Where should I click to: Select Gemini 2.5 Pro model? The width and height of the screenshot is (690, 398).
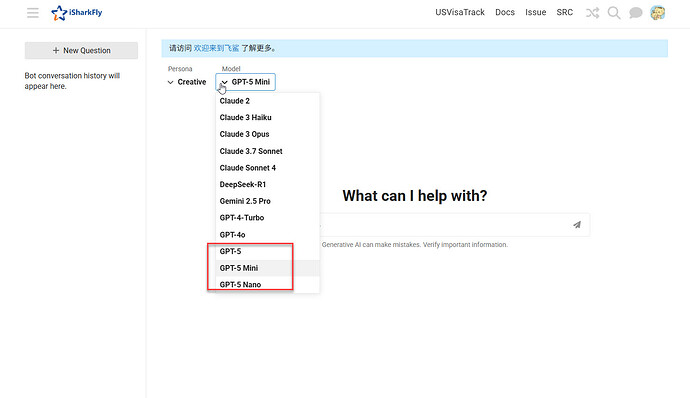click(x=268, y=201)
